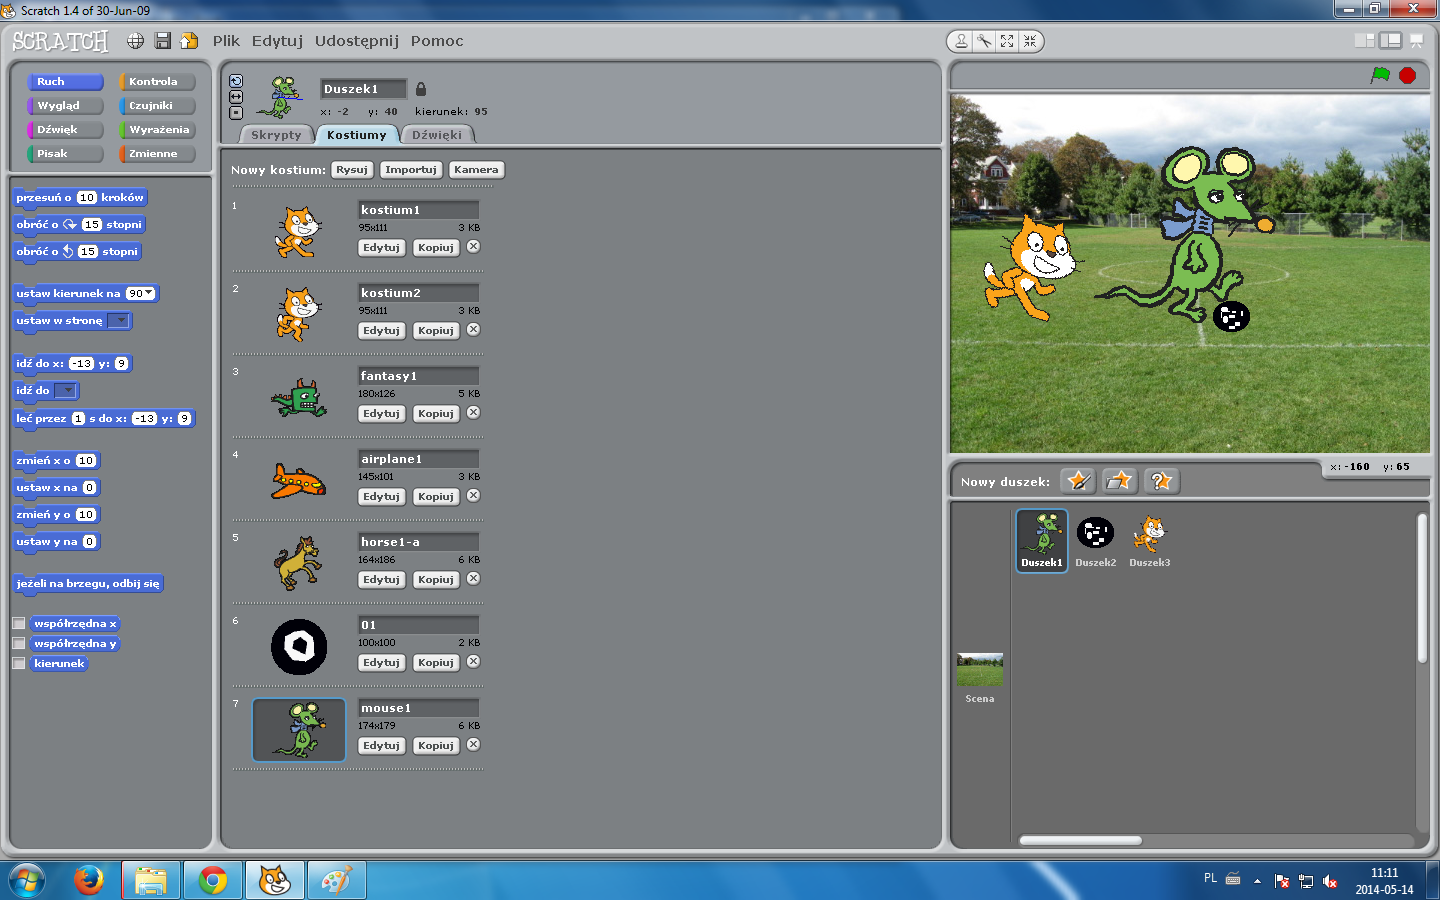
Task: Expand the 'ustaw w stronę' dropdown
Action: [x=119, y=321]
